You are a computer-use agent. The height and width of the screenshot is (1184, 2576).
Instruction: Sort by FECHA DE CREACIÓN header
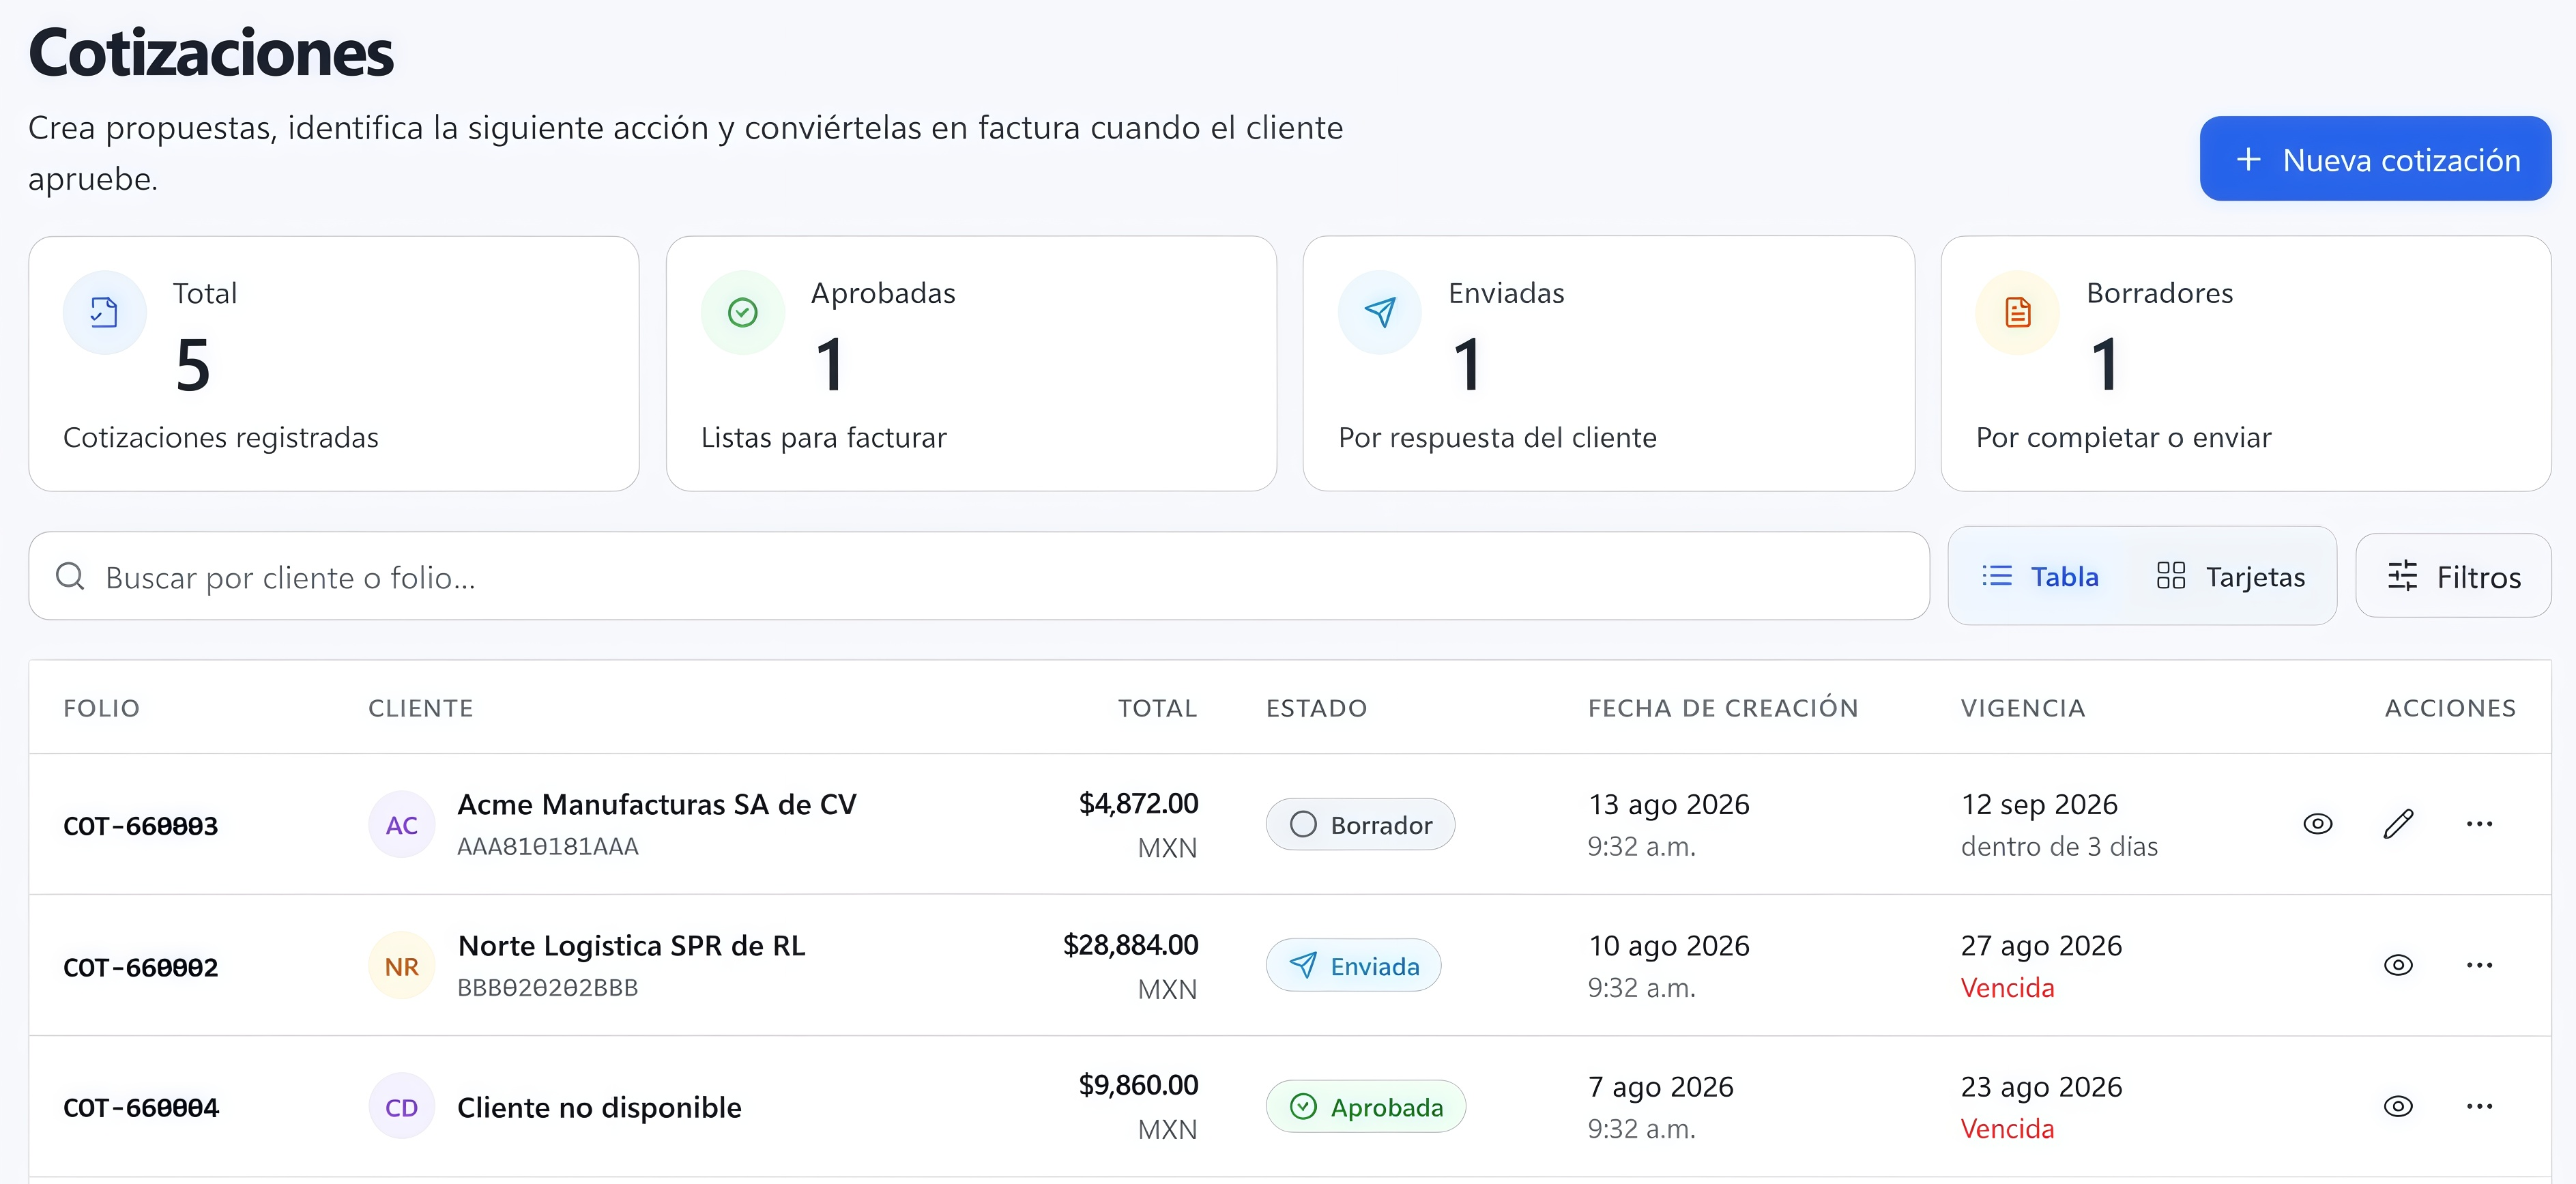pyautogui.click(x=1723, y=708)
